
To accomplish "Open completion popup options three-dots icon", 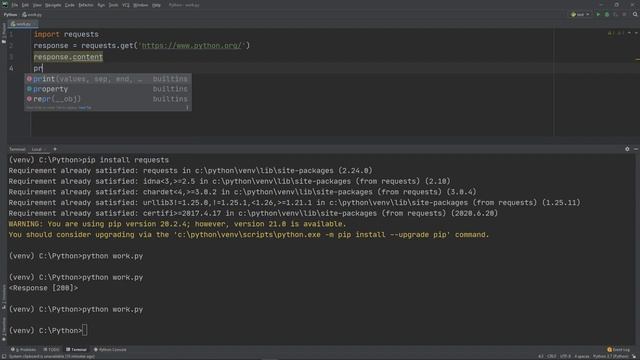I will 187,108.
